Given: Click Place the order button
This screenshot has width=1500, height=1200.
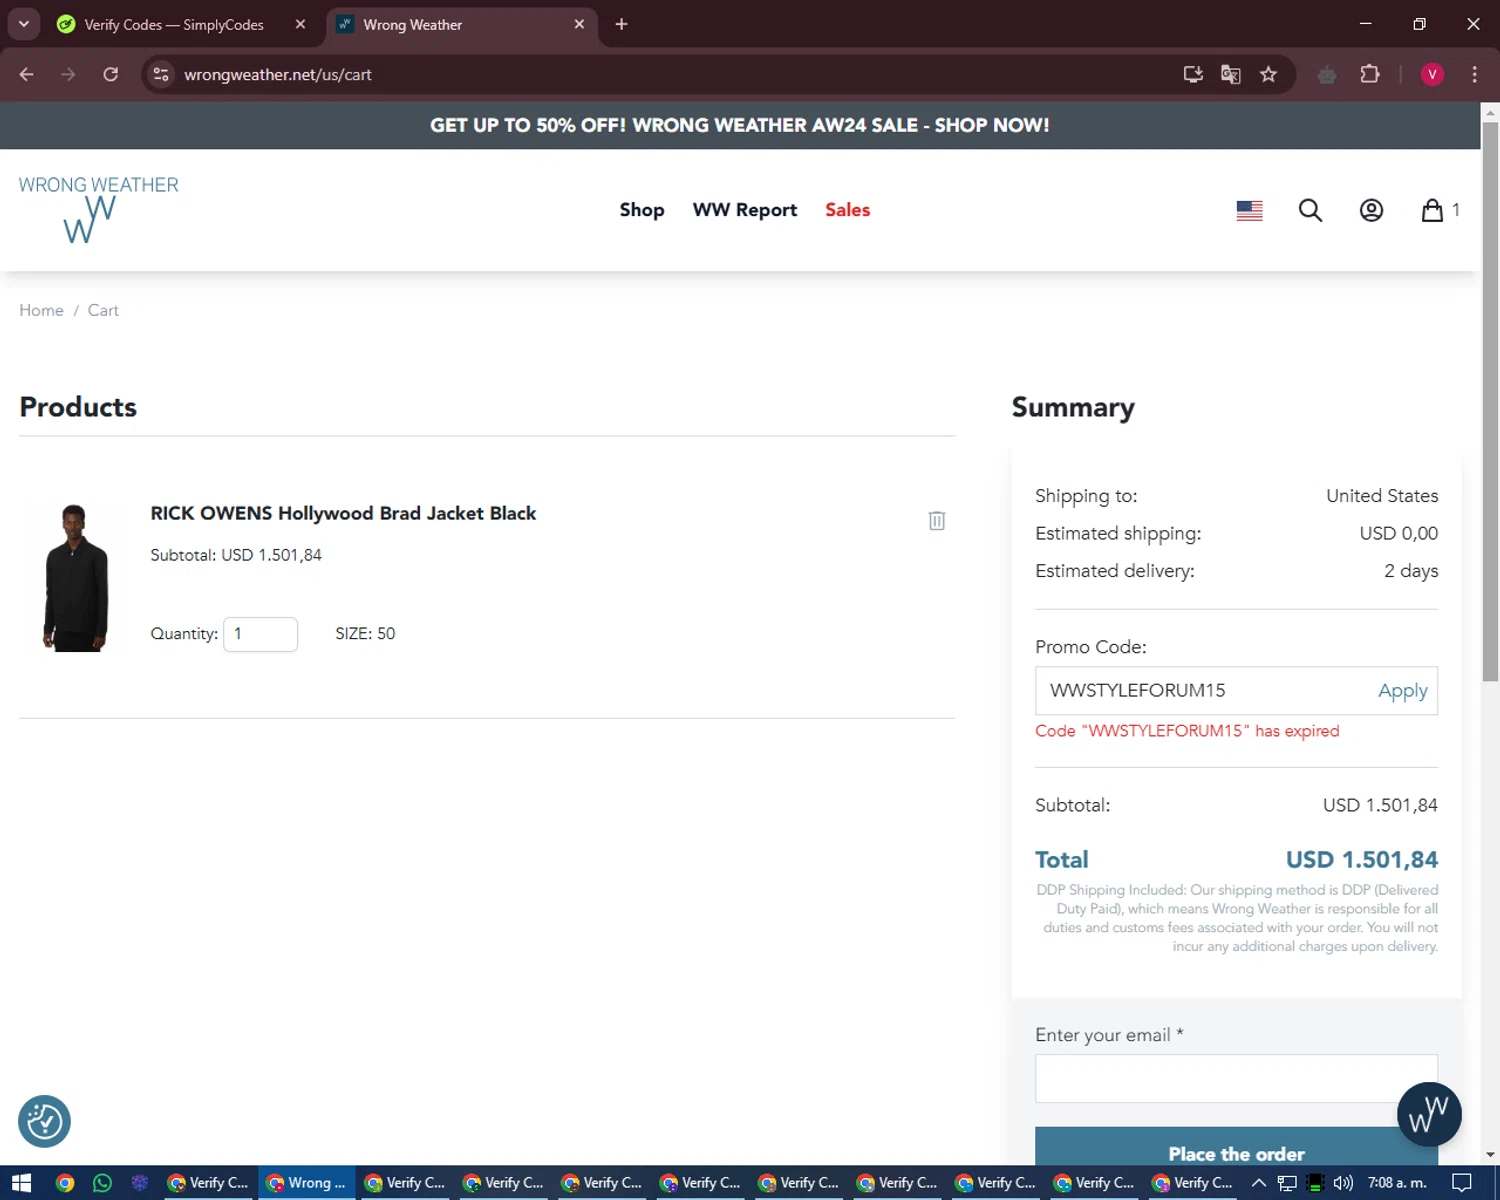Looking at the screenshot, I should click(1236, 1148).
